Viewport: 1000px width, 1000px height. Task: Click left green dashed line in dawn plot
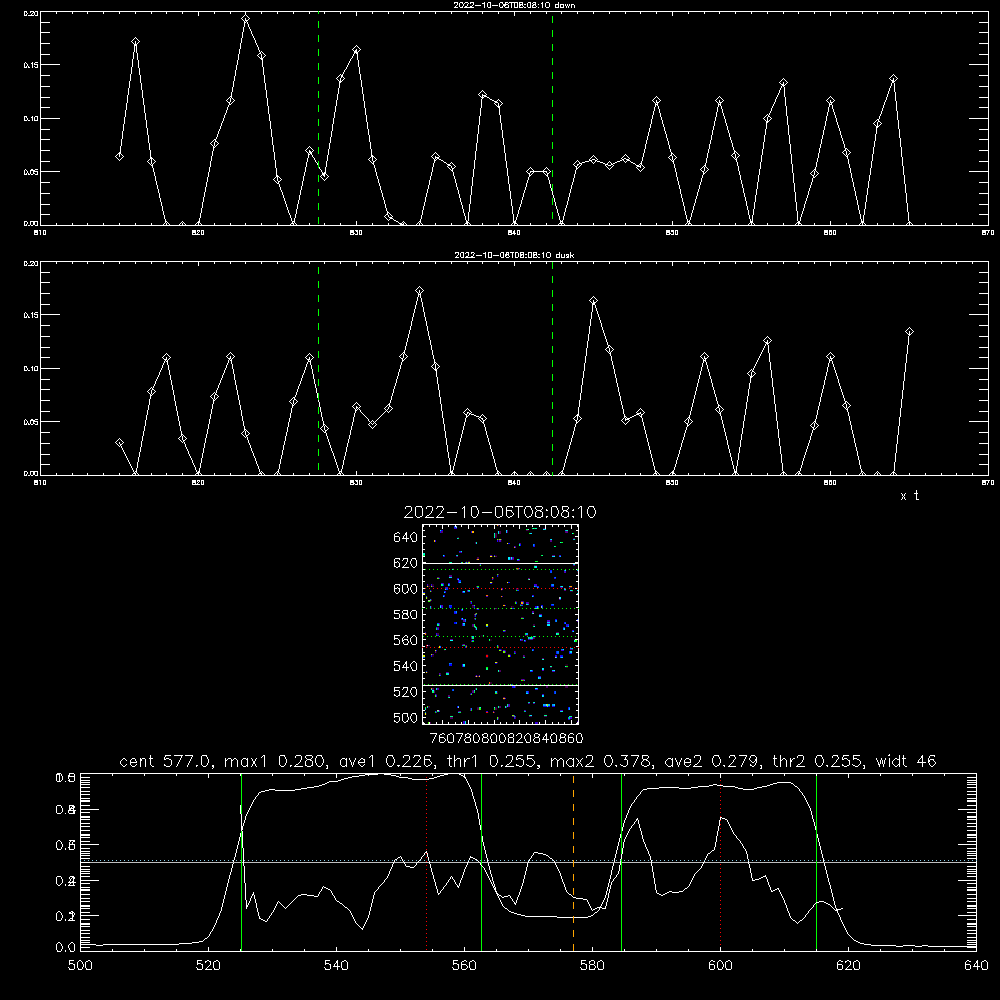click(318, 118)
